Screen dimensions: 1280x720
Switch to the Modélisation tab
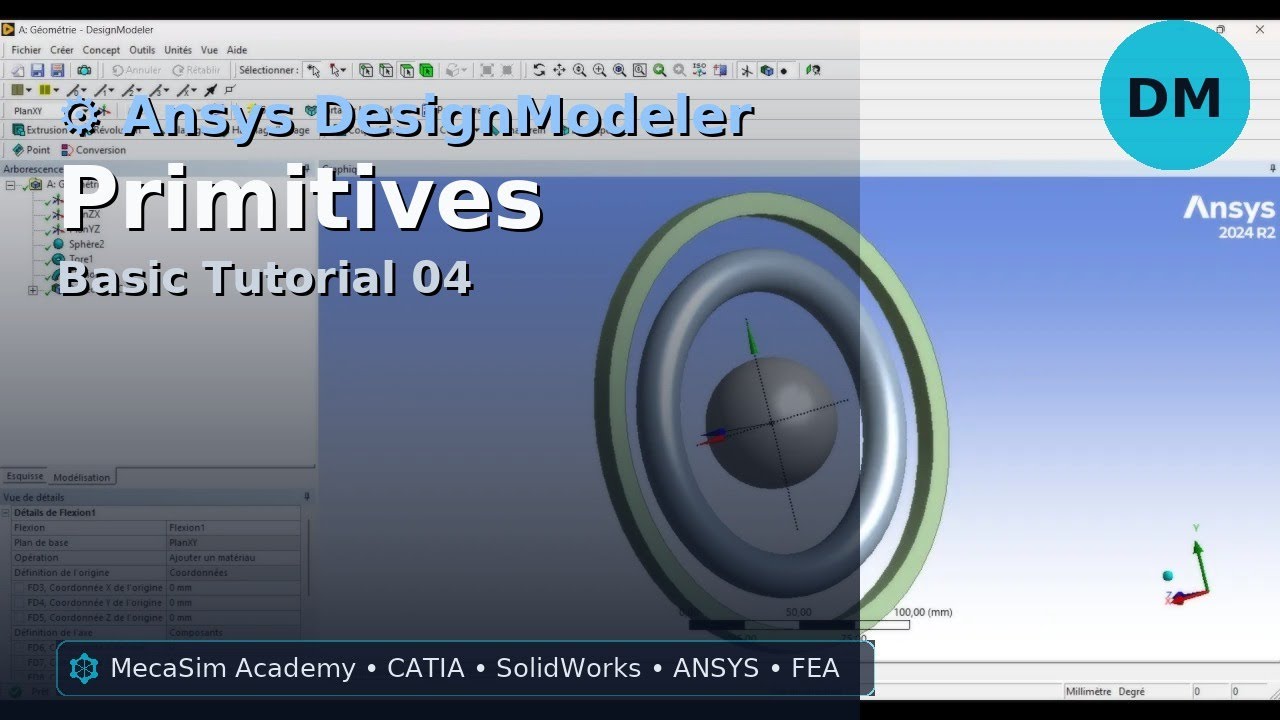[x=82, y=477]
